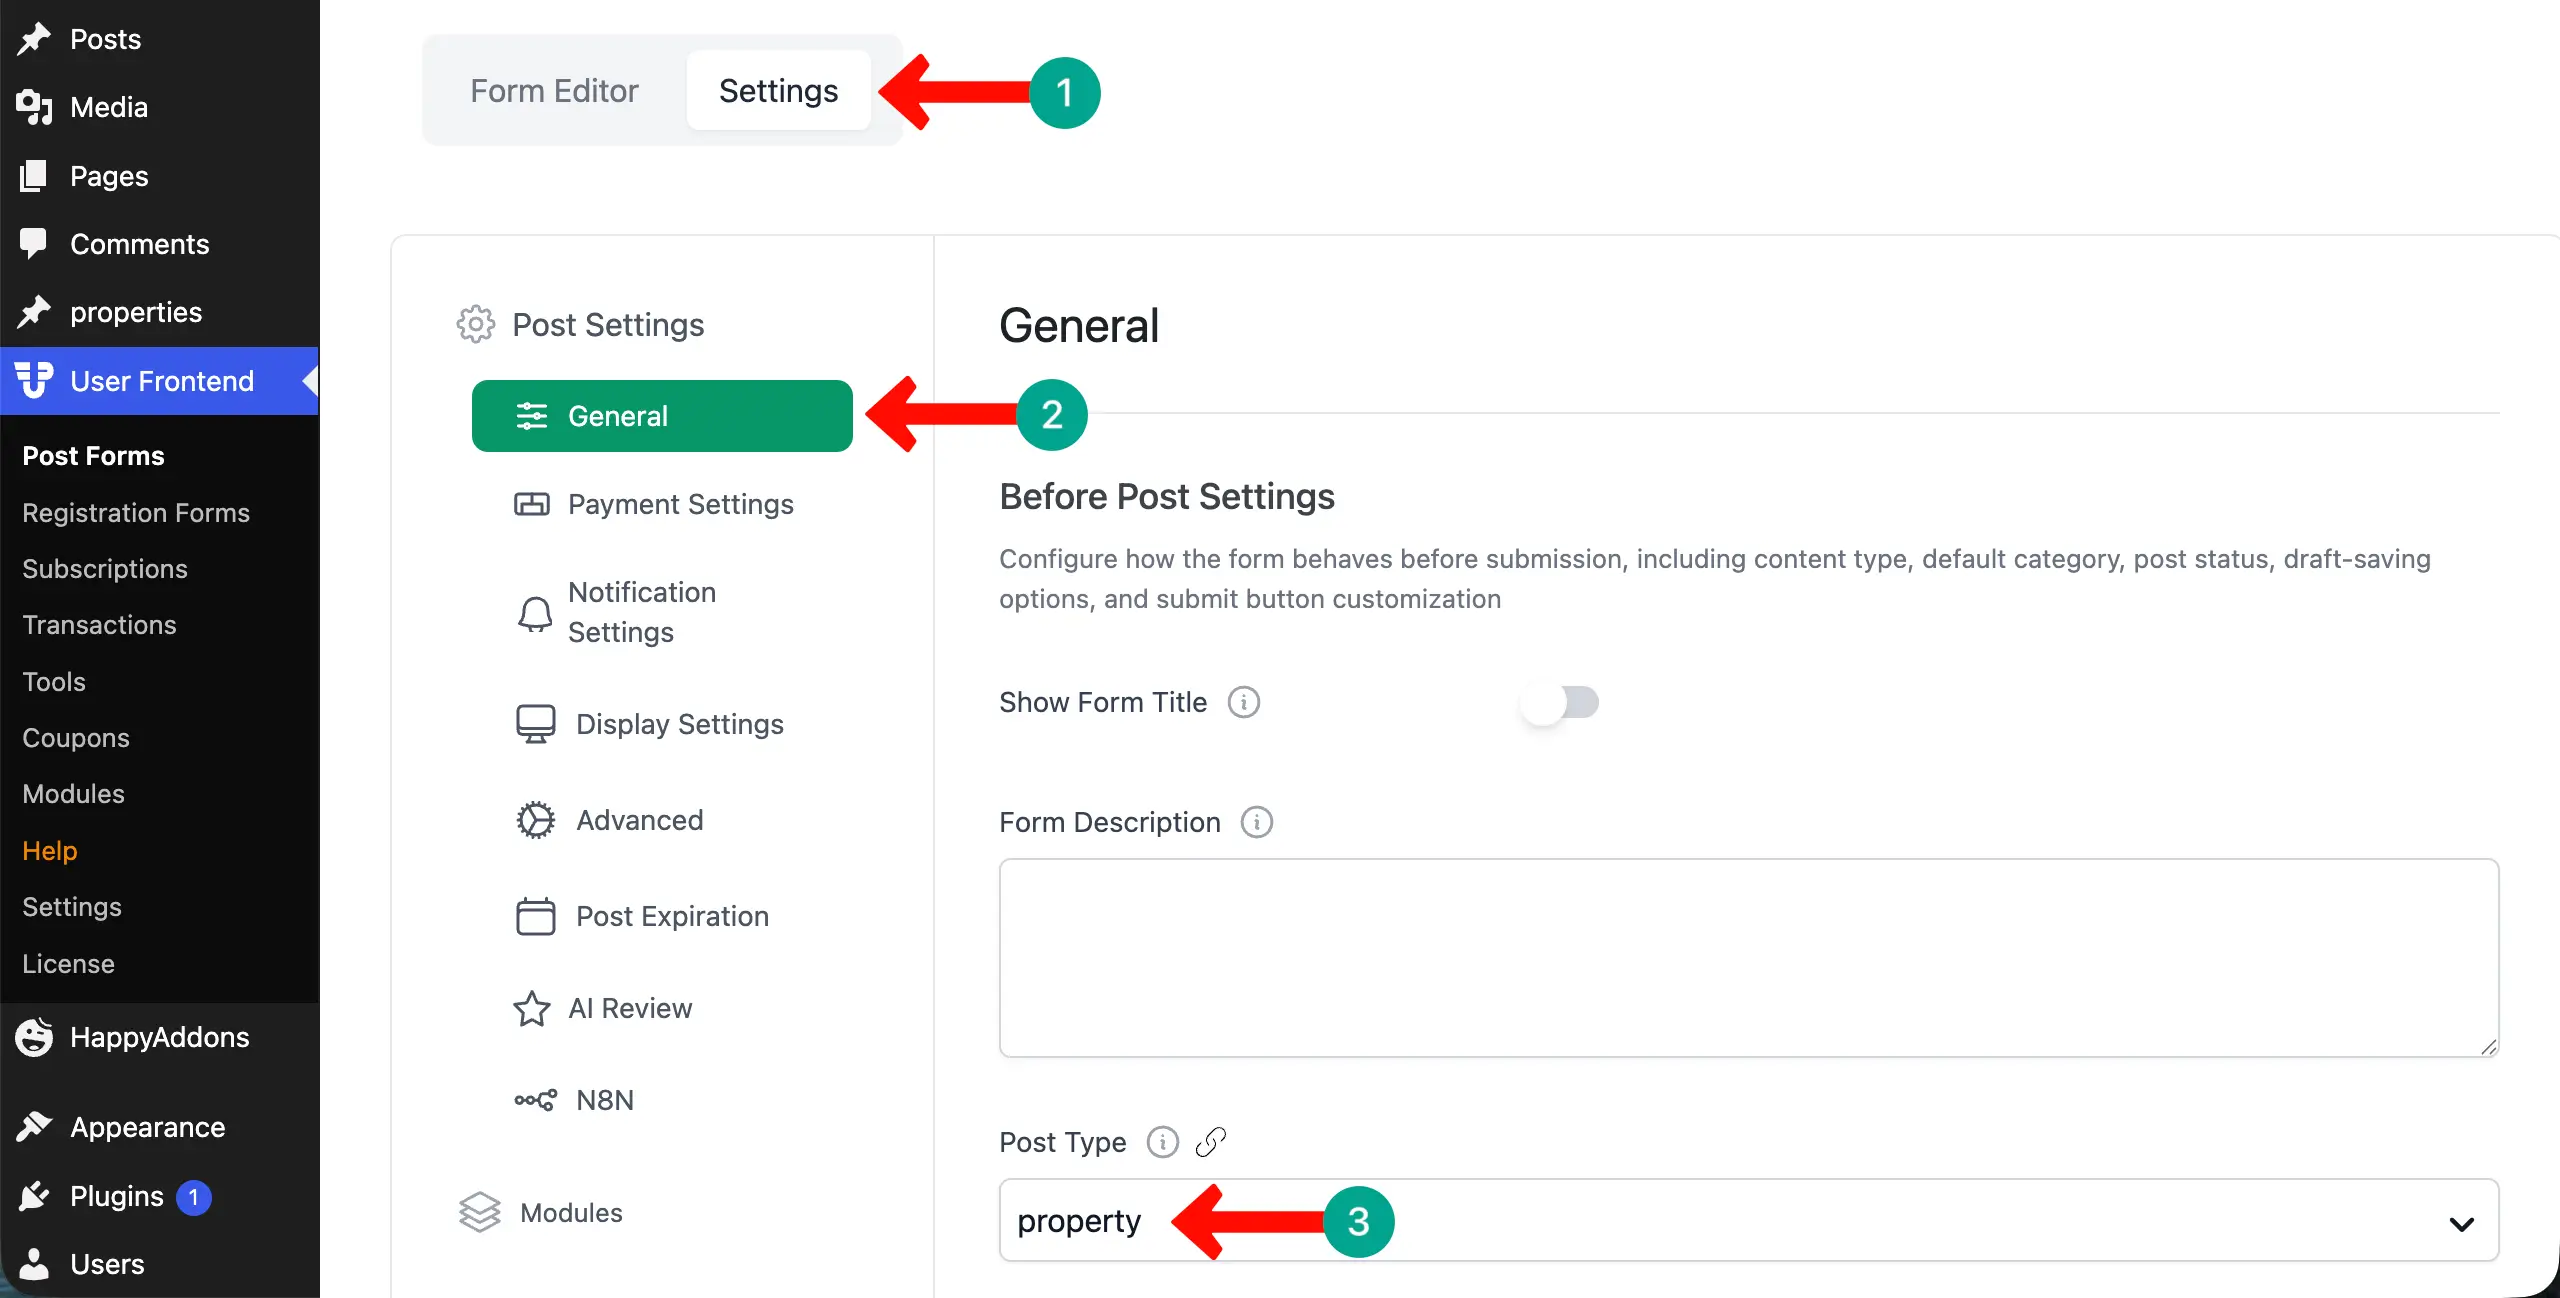Toggle the Show Form Title switch
2560x1298 pixels.
click(1559, 703)
